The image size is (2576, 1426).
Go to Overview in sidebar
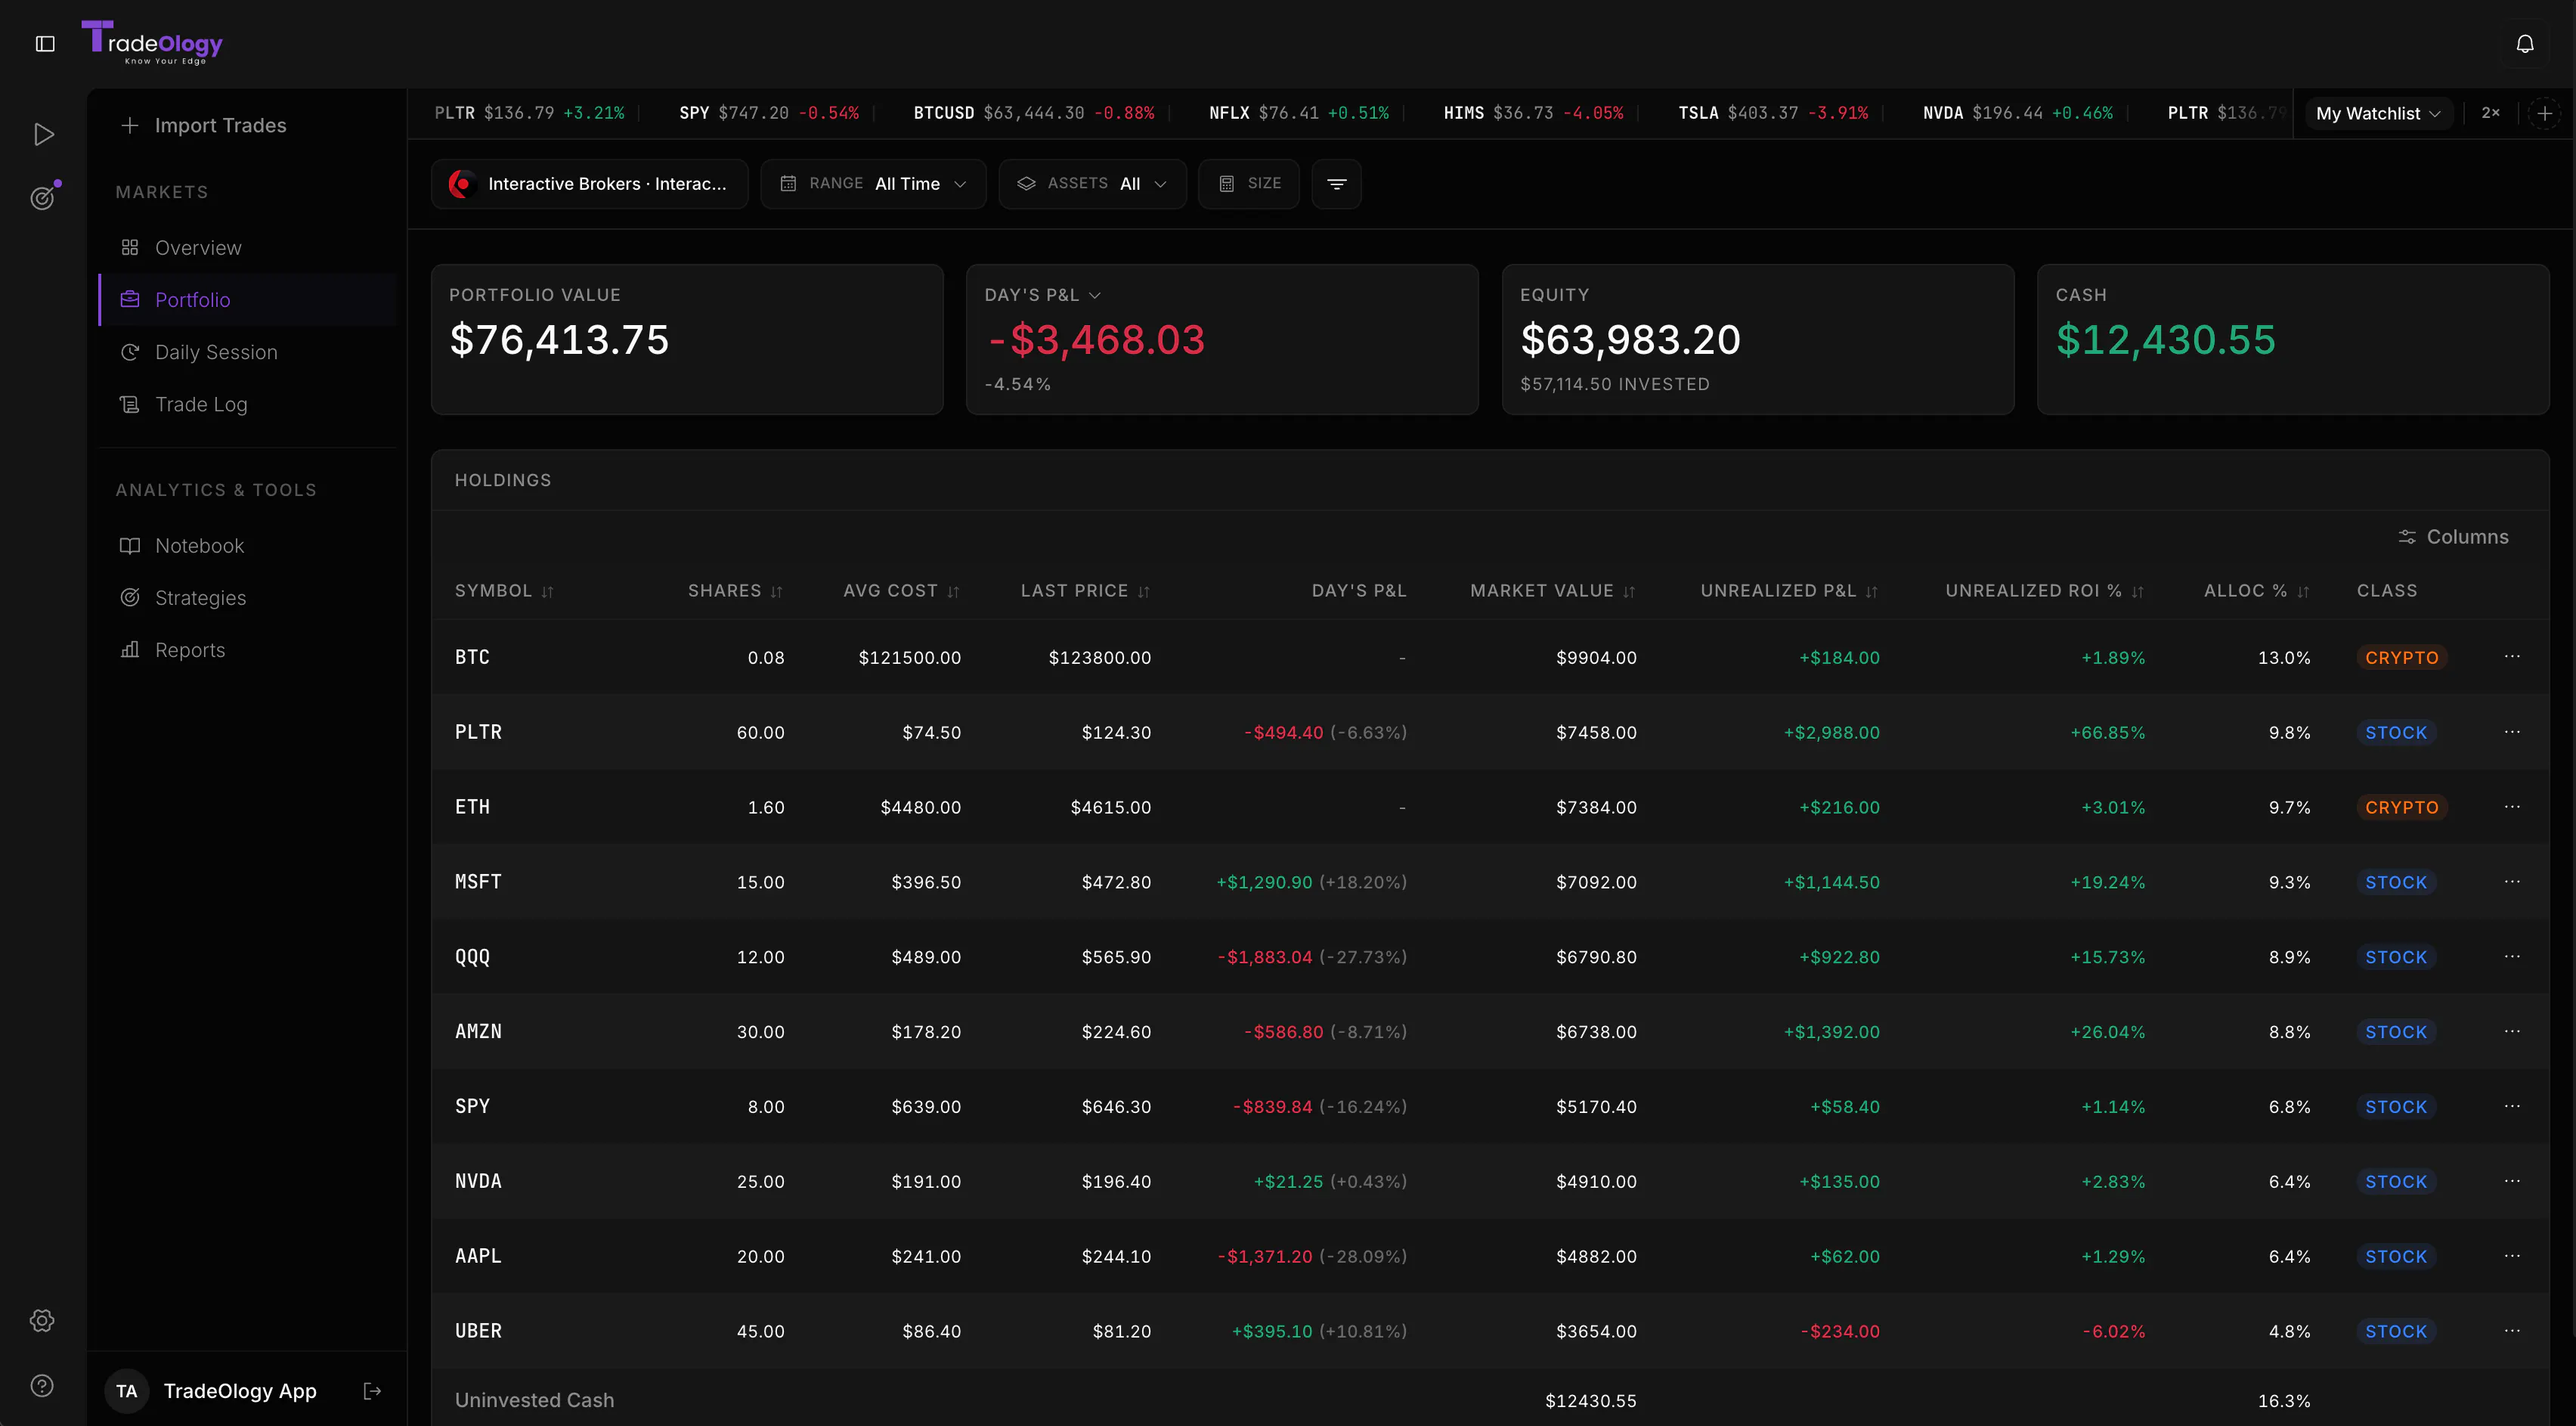tap(248, 248)
